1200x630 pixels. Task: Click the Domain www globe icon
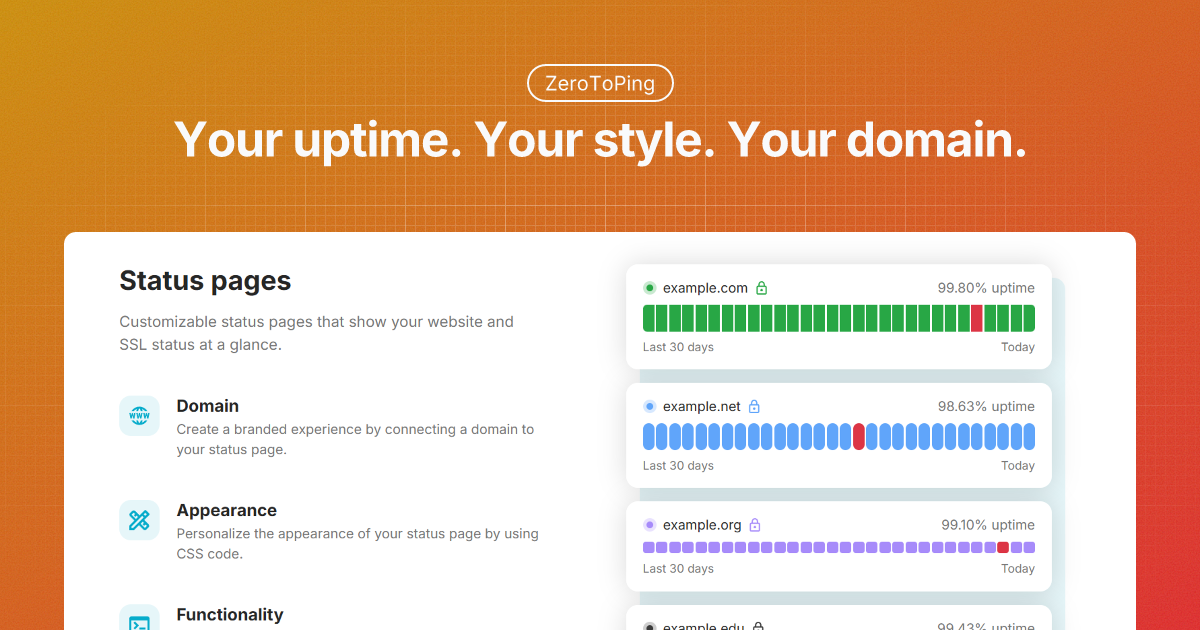coord(139,416)
